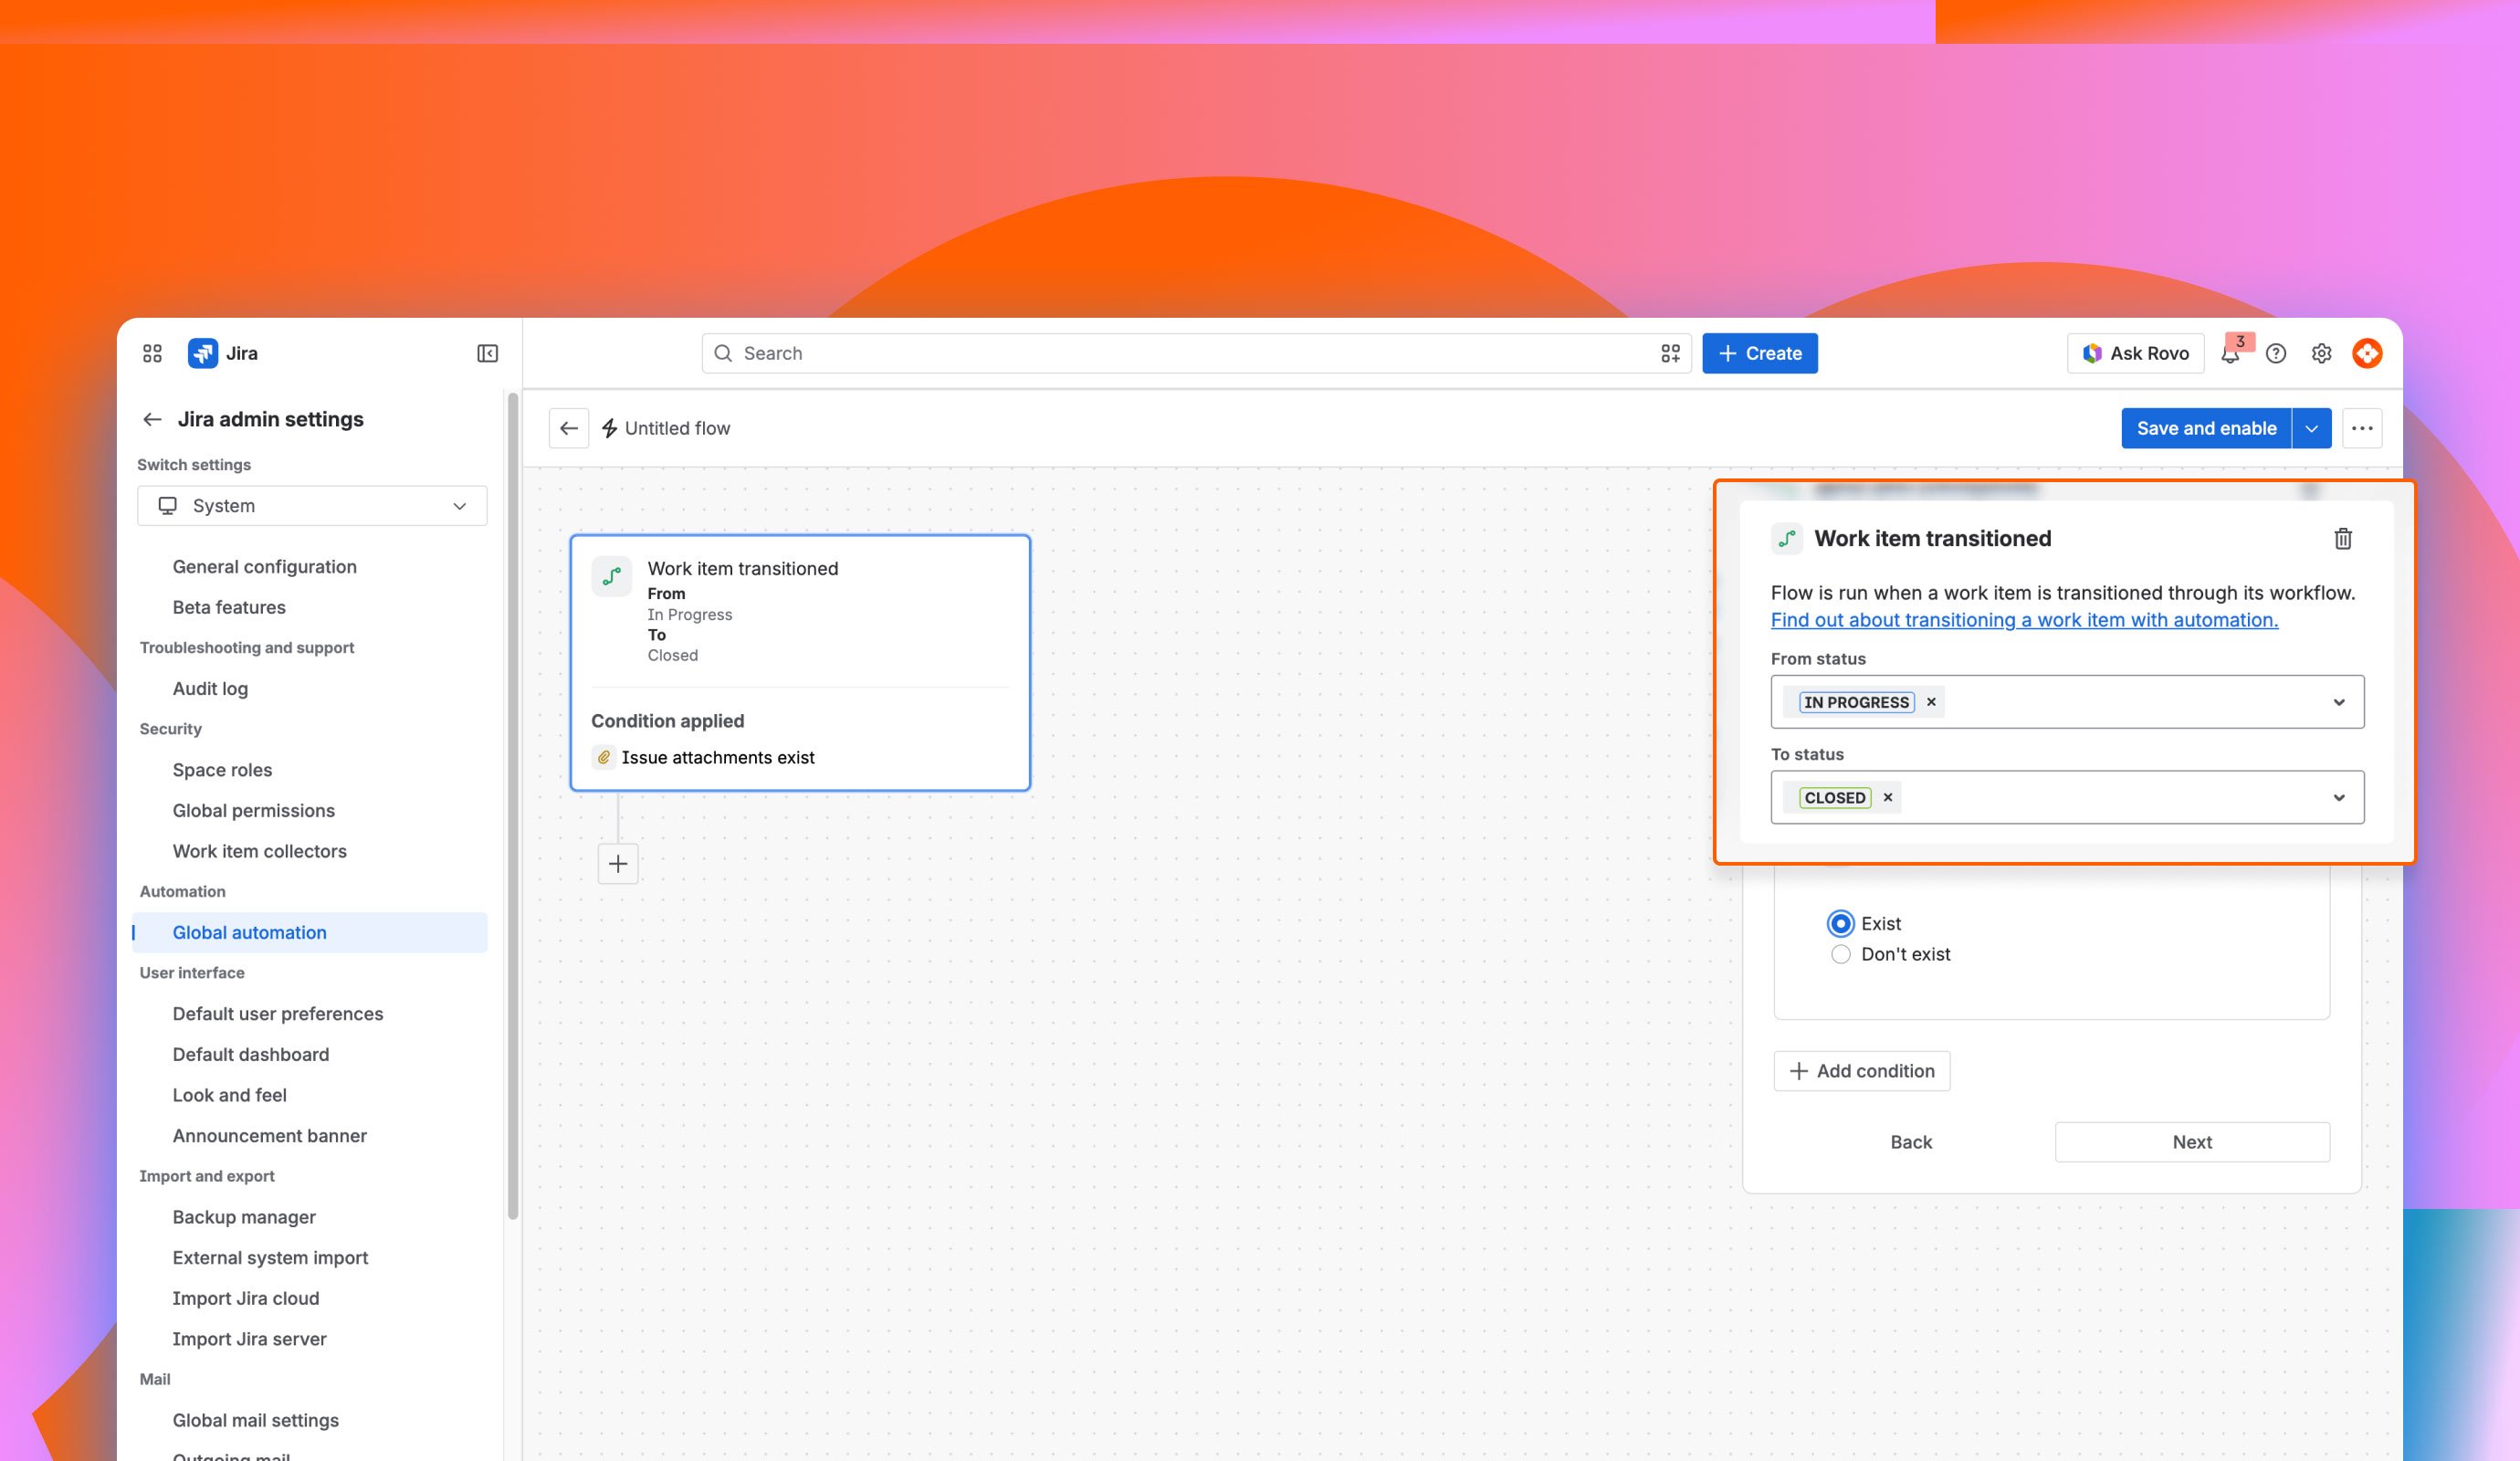Open notifications bell with 3 badge
Viewport: 2520px width, 1461px height.
point(2231,353)
